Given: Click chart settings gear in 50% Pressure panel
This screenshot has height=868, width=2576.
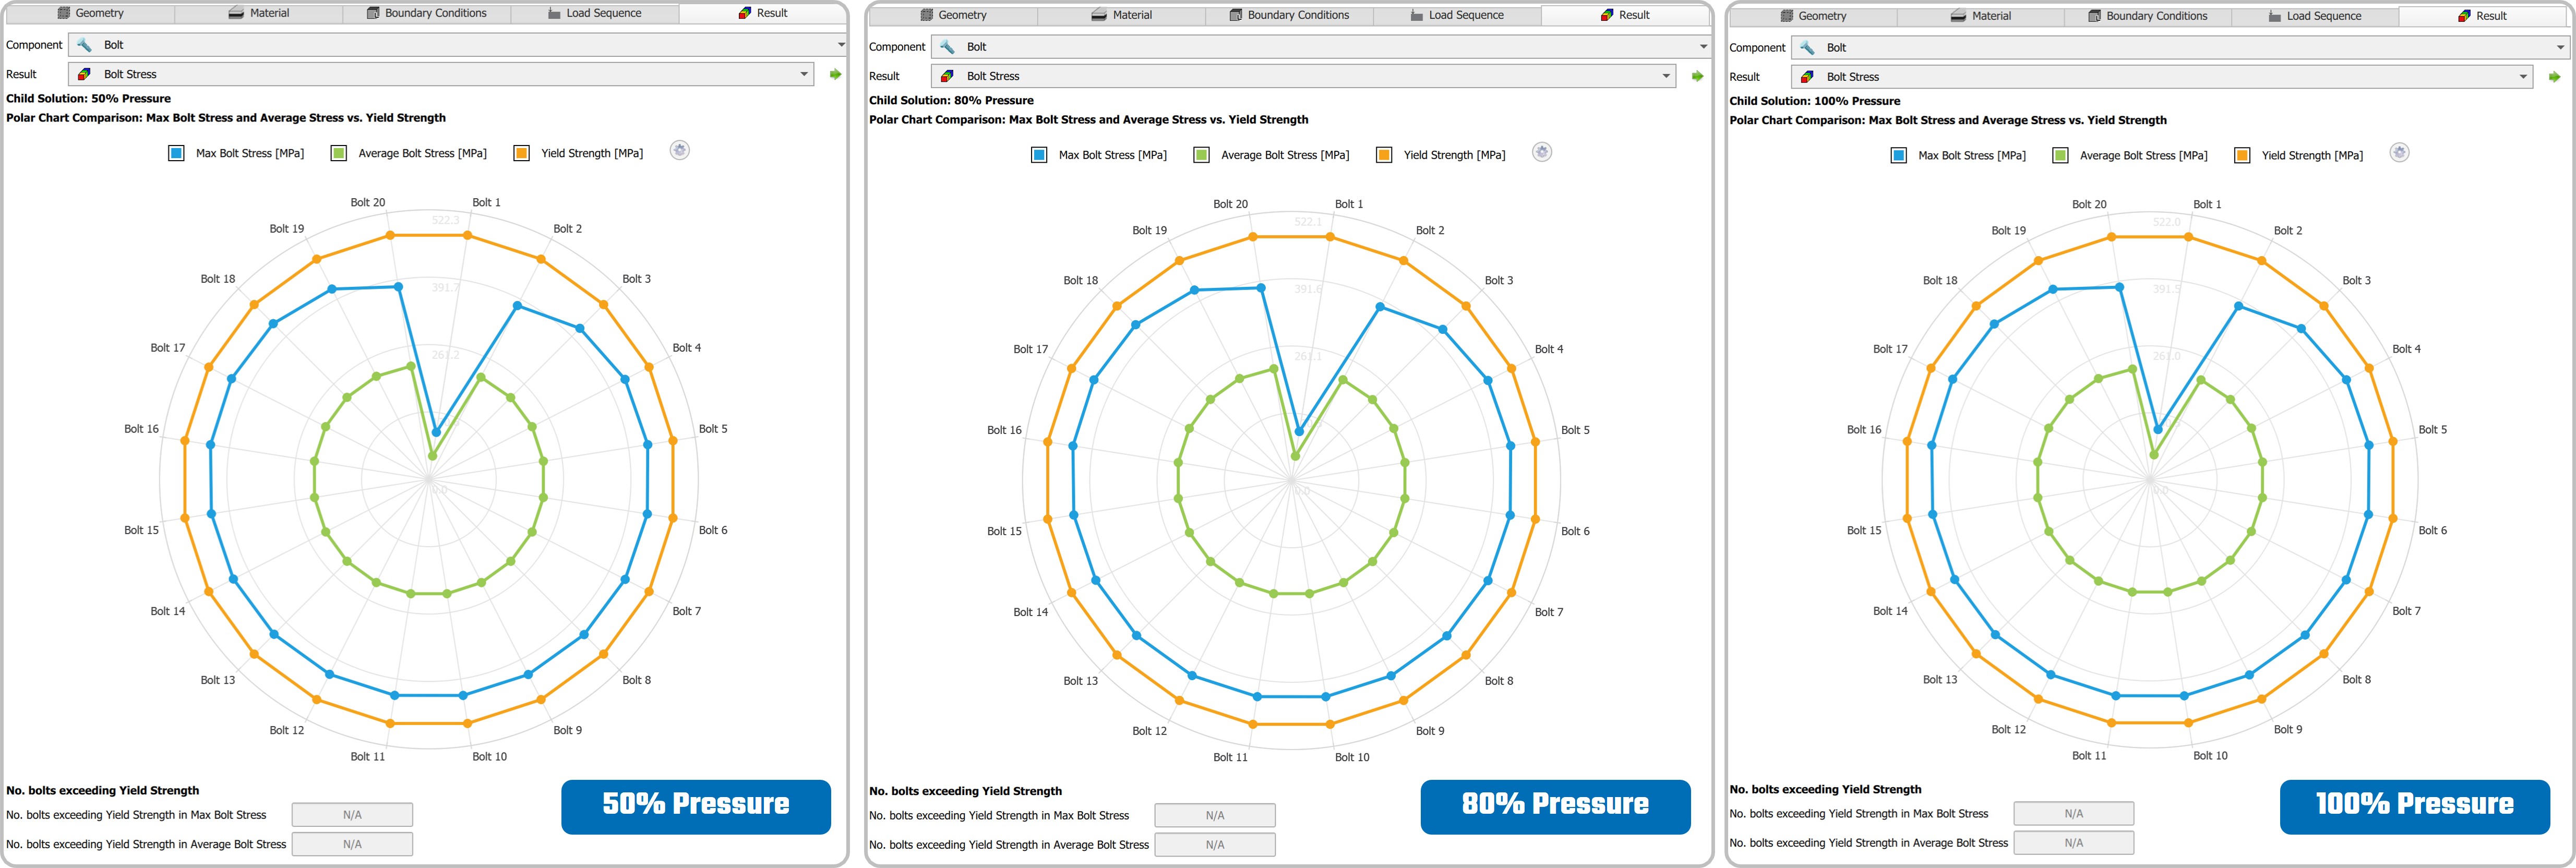Looking at the screenshot, I should [680, 151].
